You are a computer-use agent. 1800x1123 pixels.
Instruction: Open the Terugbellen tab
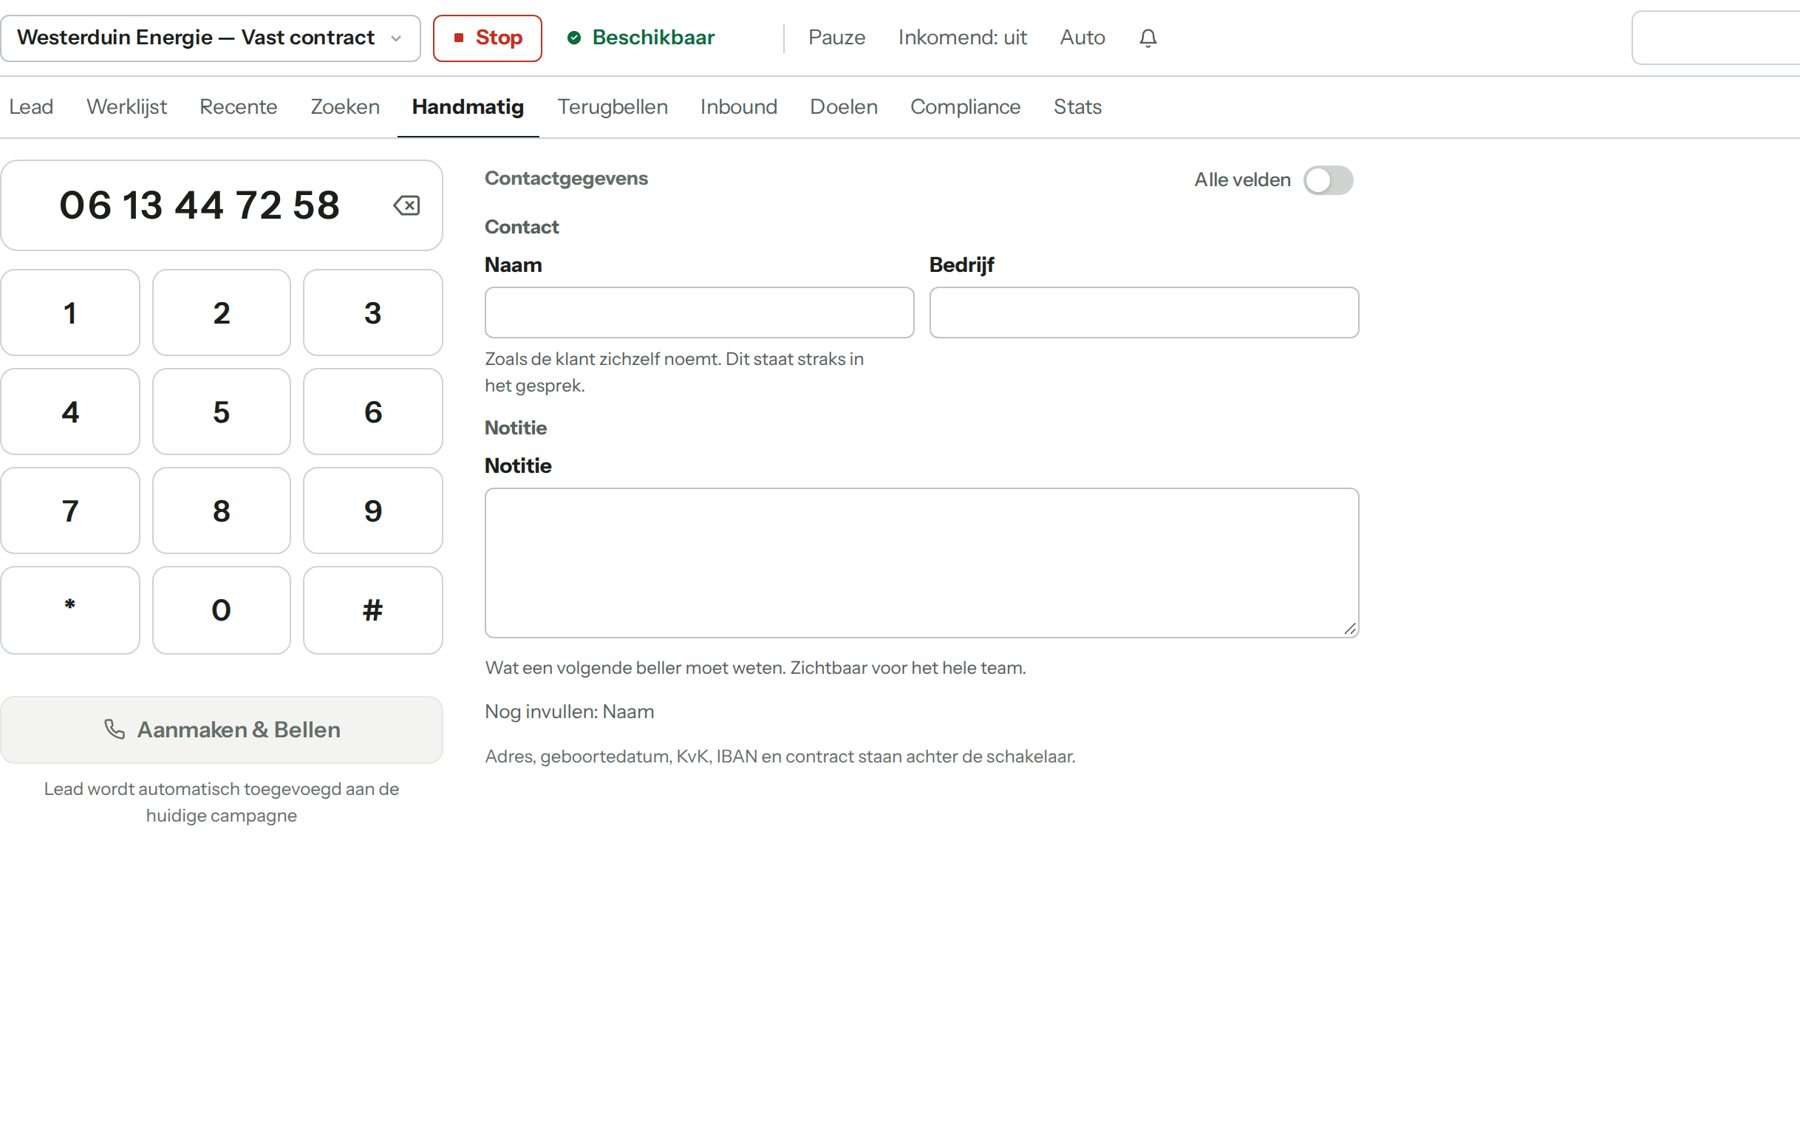coord(612,107)
